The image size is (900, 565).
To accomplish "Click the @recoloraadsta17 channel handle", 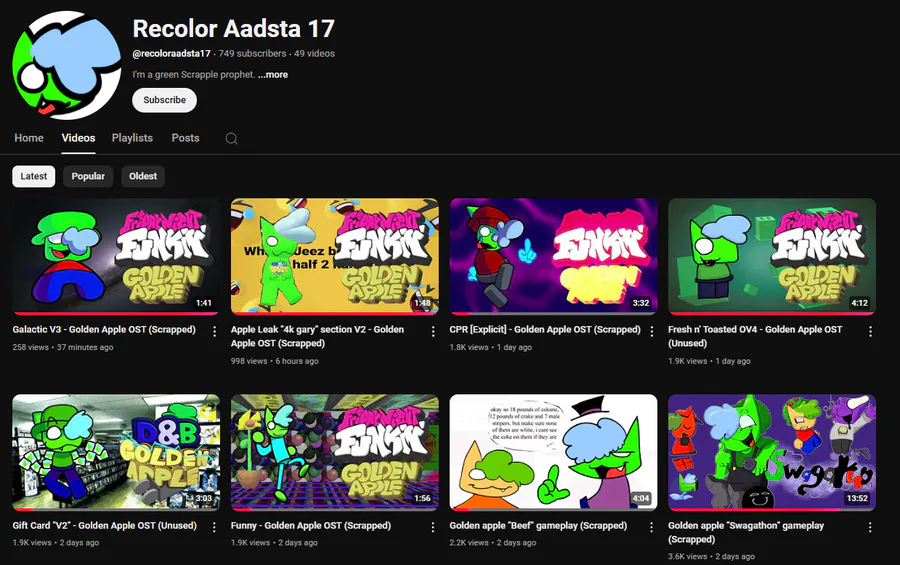I will coord(172,53).
